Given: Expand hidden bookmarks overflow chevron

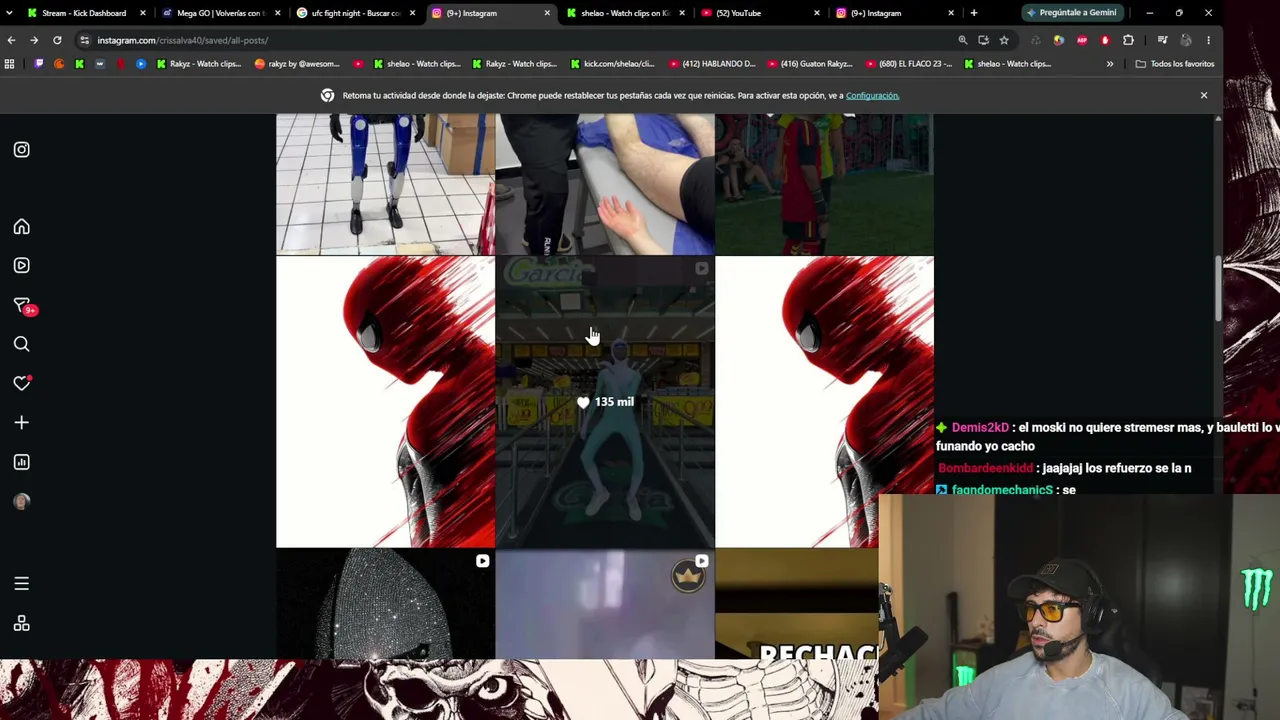Looking at the screenshot, I should (1110, 64).
